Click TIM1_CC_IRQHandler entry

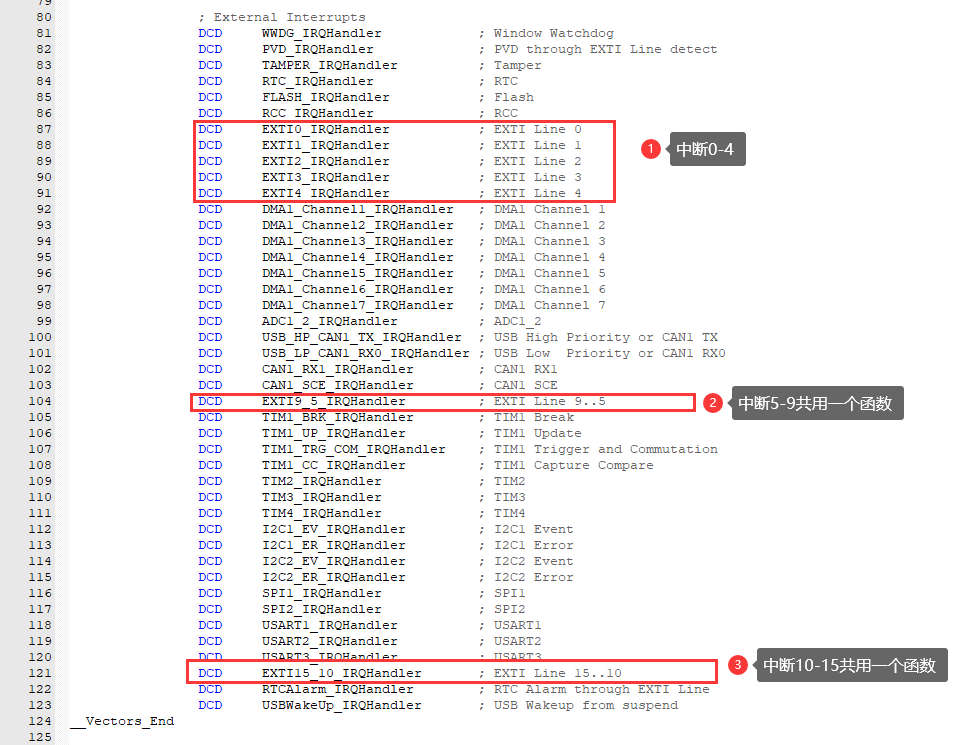click(333, 466)
